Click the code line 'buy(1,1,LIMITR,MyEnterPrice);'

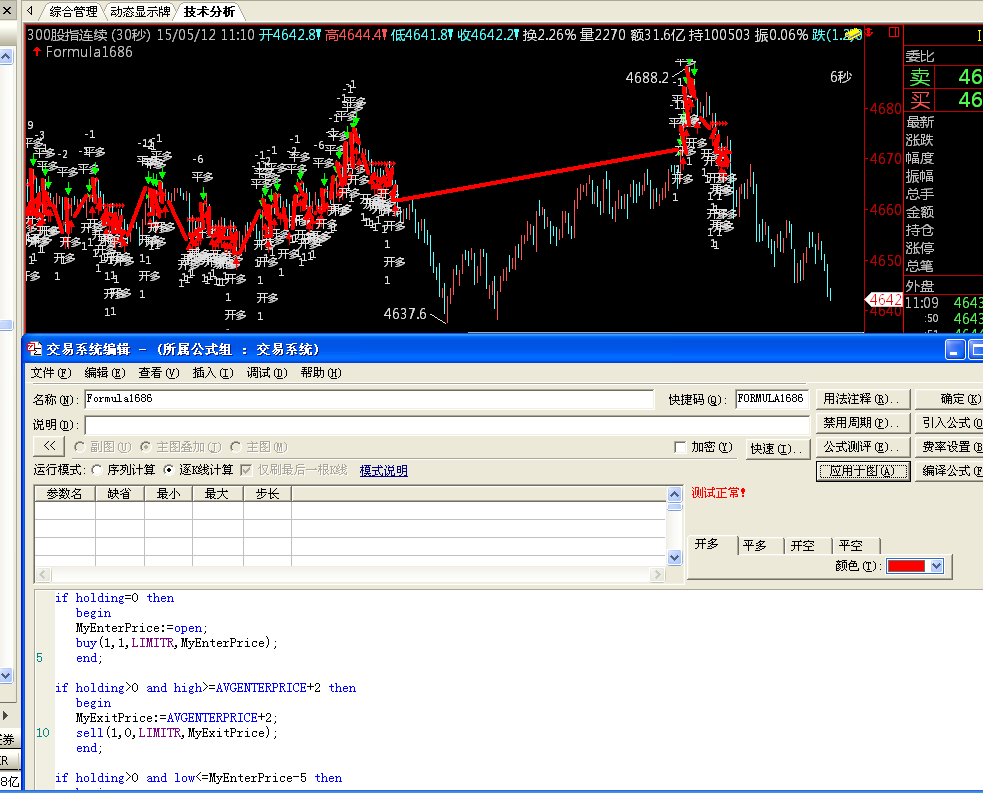[x=177, y=643]
